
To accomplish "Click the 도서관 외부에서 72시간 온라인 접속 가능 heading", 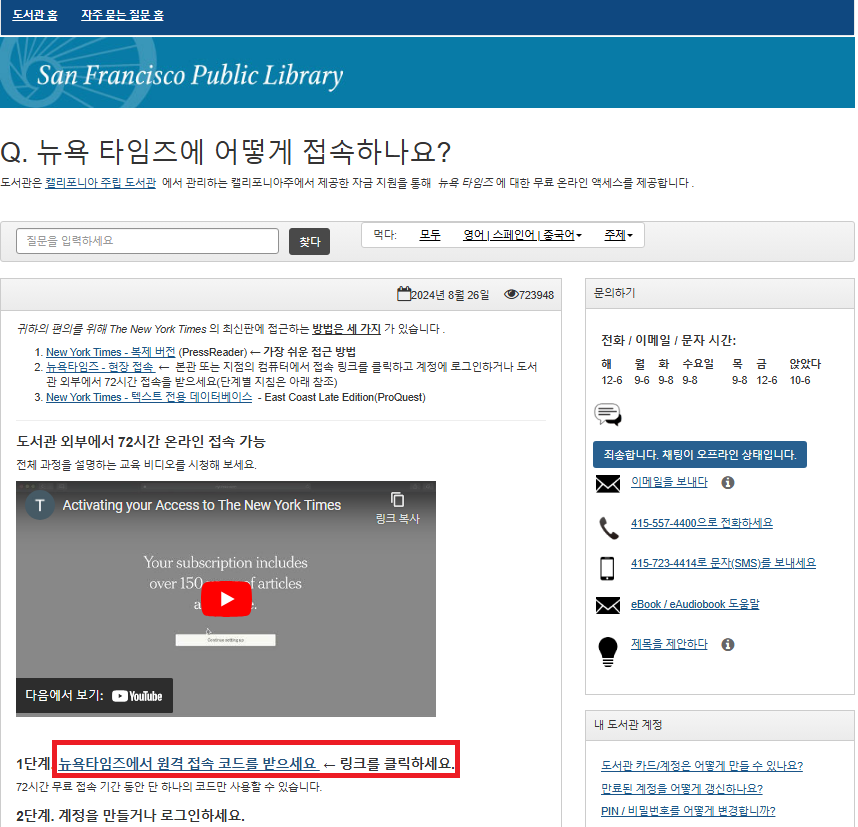I will 141,442.
